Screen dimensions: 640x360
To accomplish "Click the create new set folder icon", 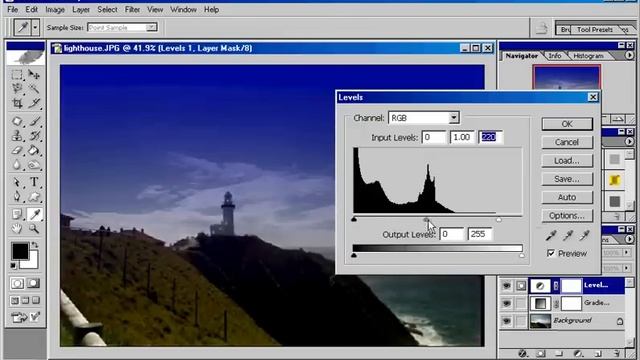I will pos(559,353).
